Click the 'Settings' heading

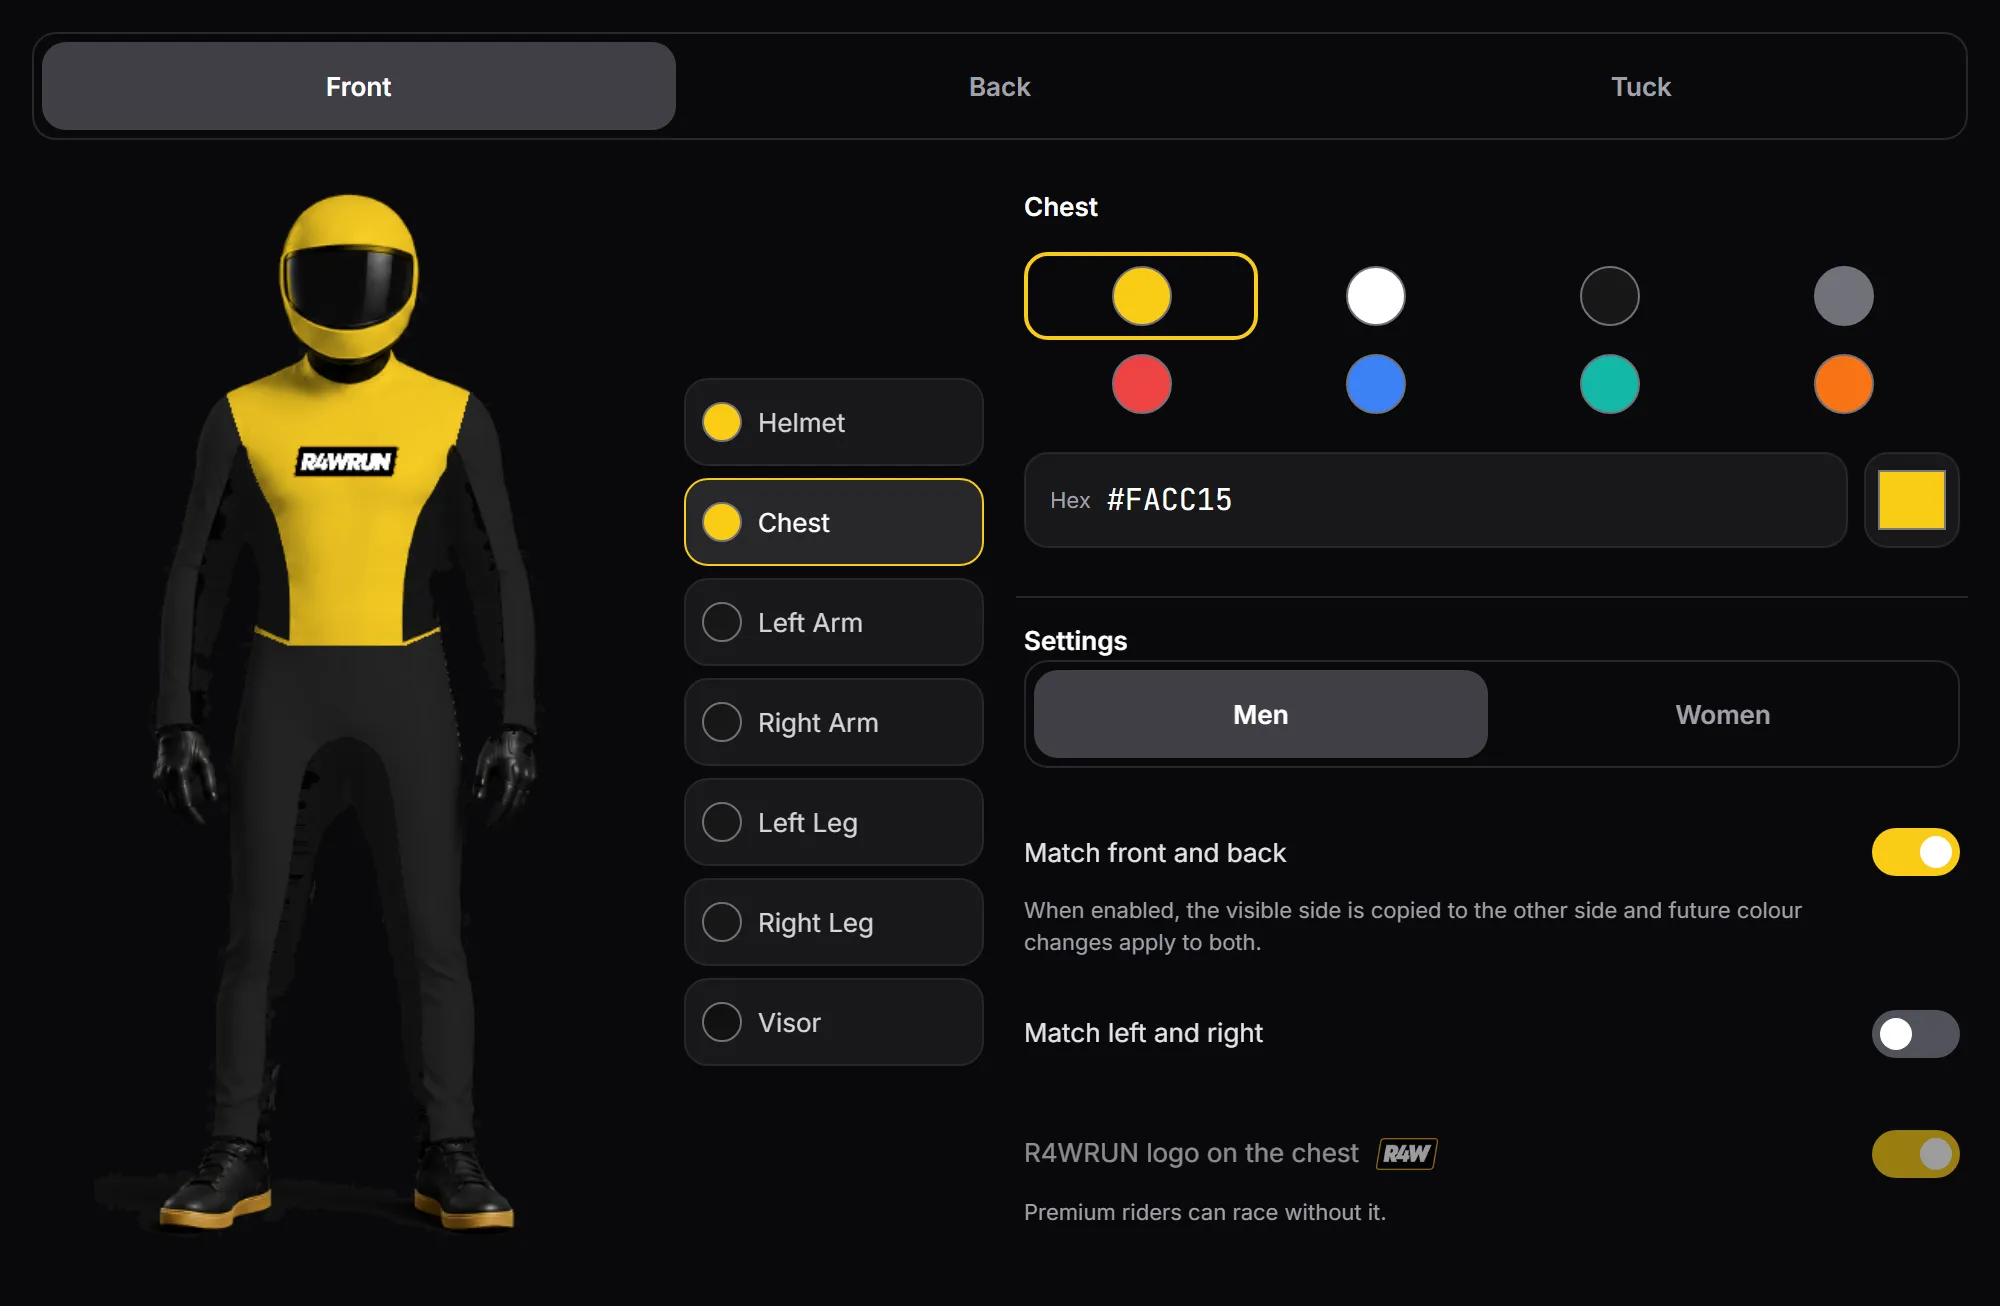pos(1075,641)
